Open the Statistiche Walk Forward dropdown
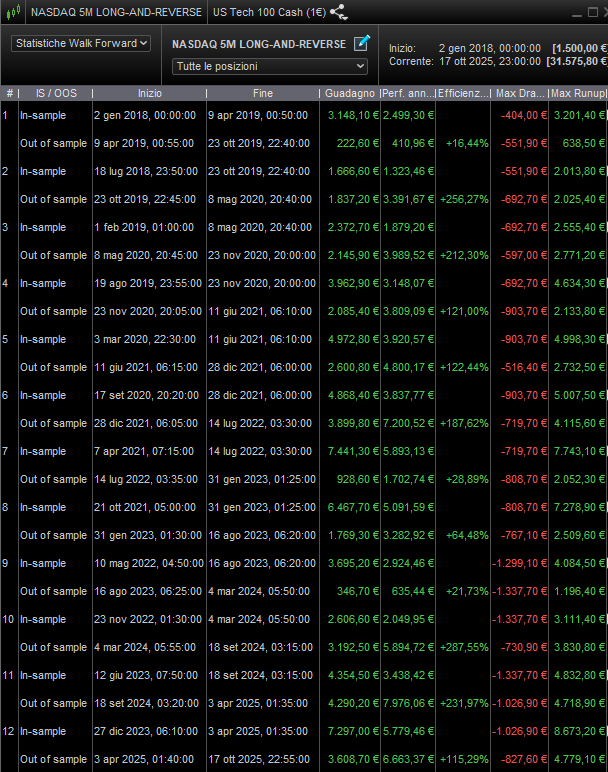Screen dimensions: 608x772 81,43
